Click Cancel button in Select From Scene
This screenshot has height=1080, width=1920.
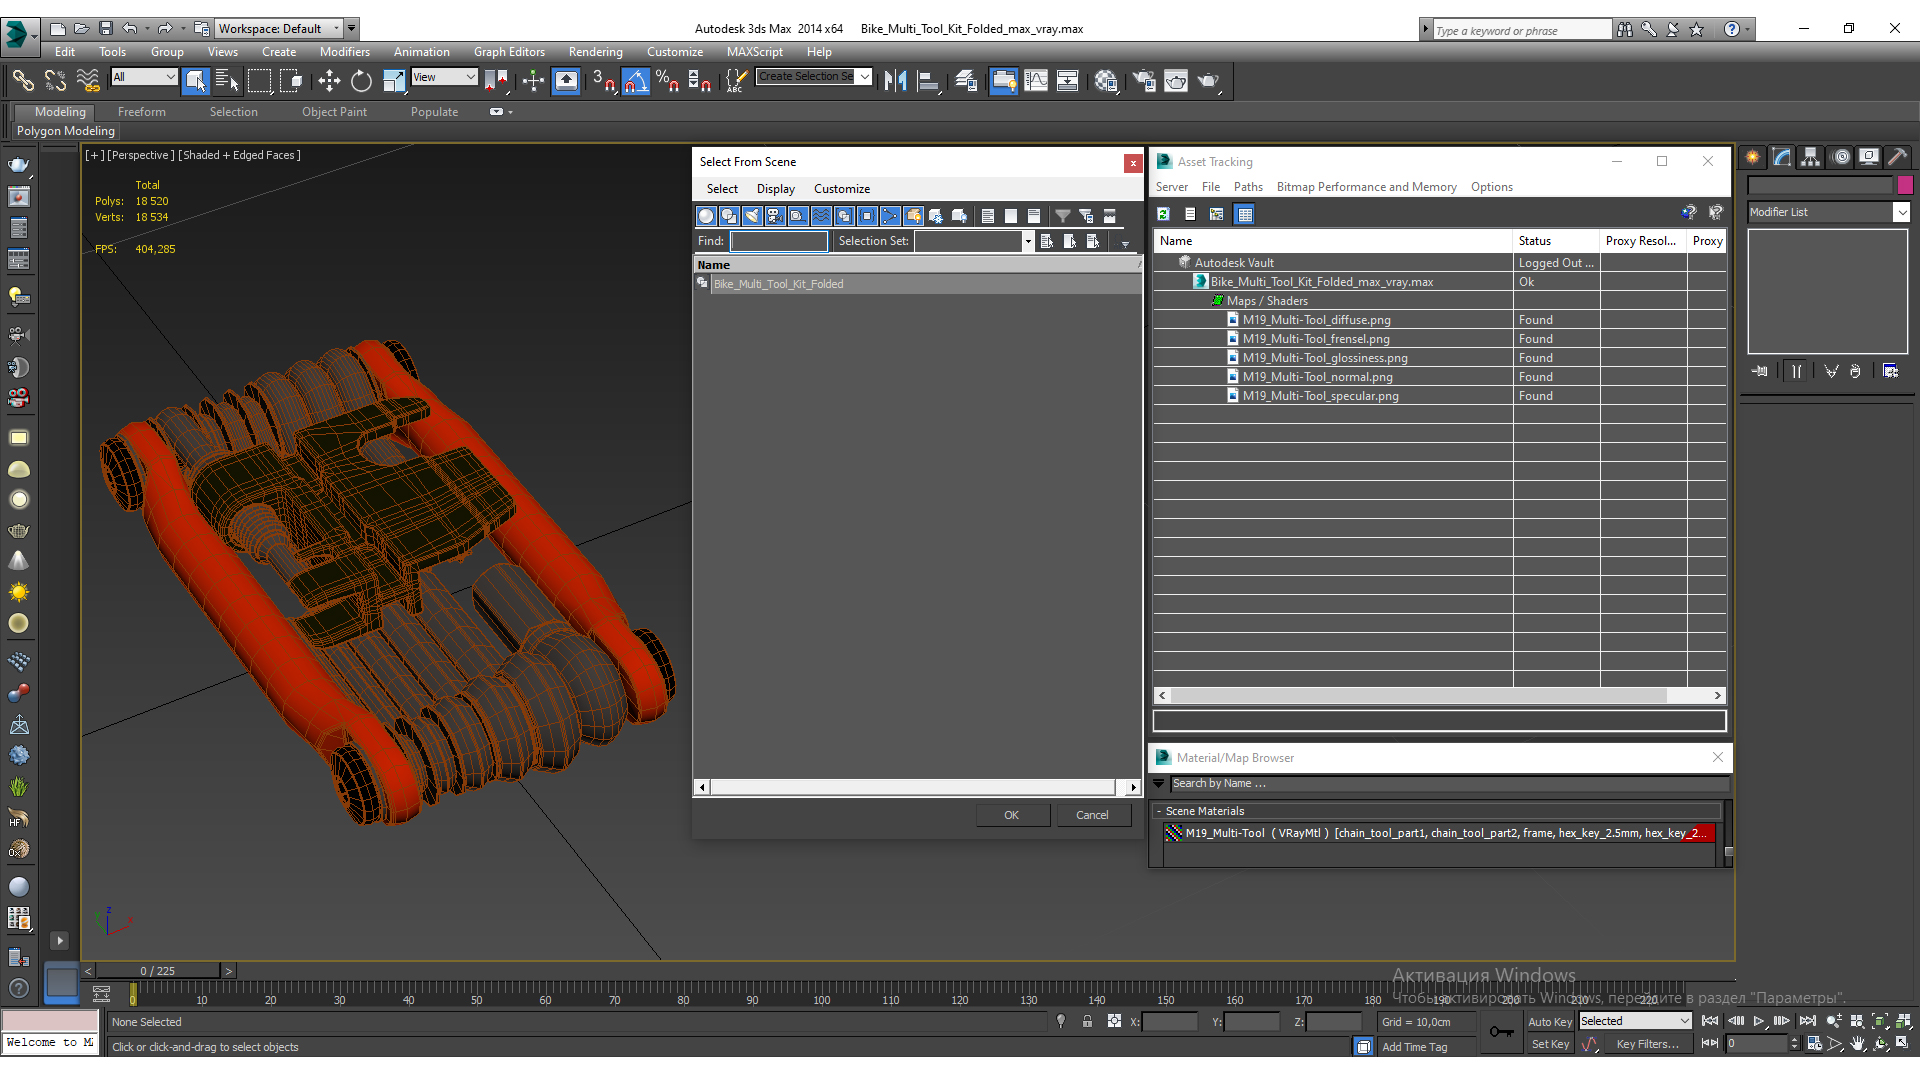click(1092, 815)
